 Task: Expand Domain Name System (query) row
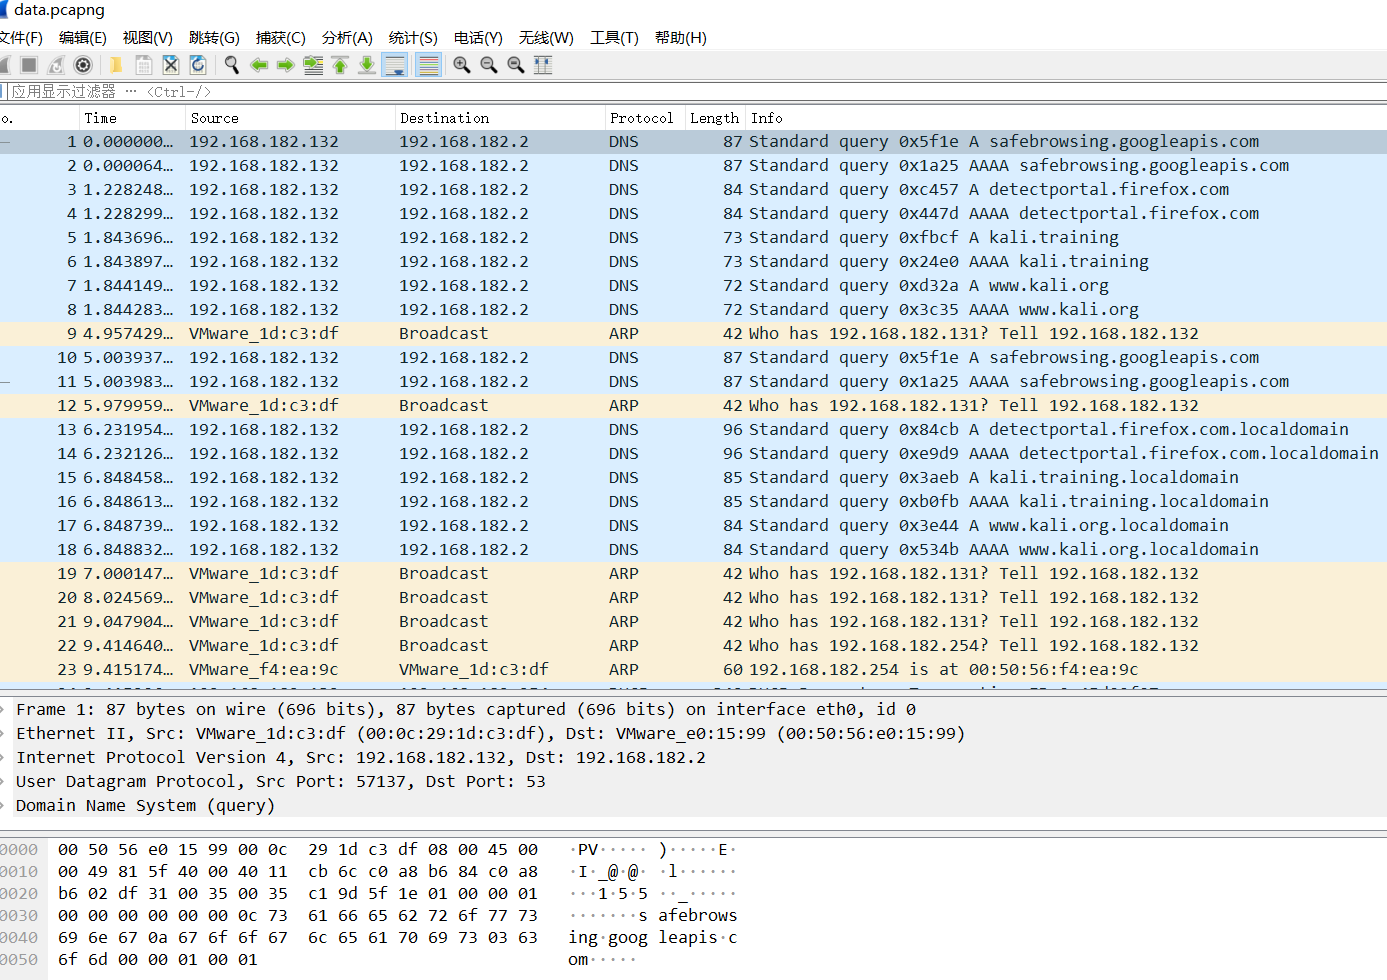click(x=693, y=806)
